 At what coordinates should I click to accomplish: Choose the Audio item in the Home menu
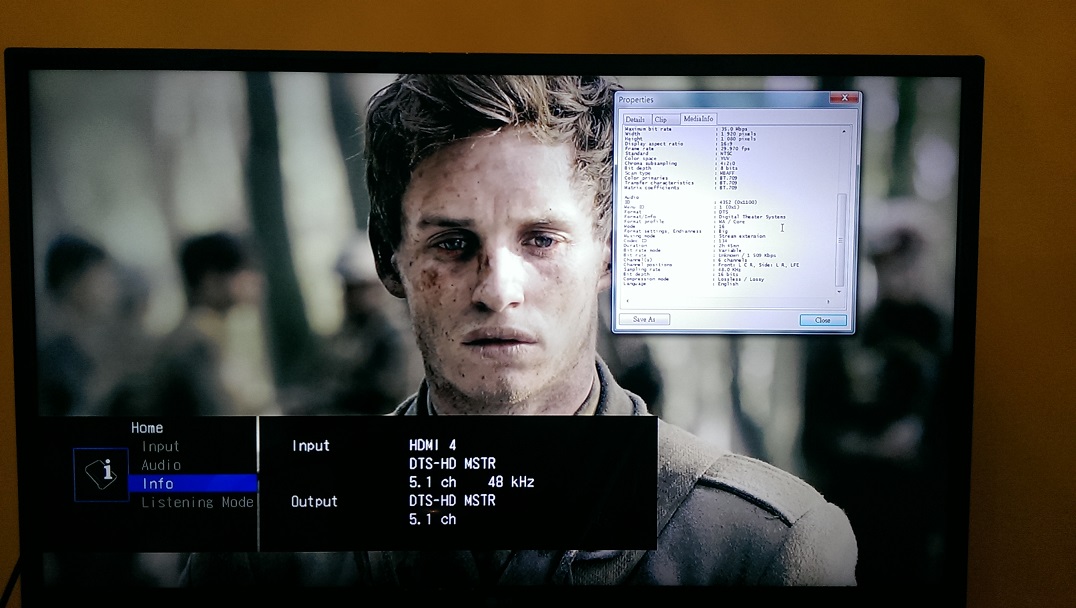point(161,465)
